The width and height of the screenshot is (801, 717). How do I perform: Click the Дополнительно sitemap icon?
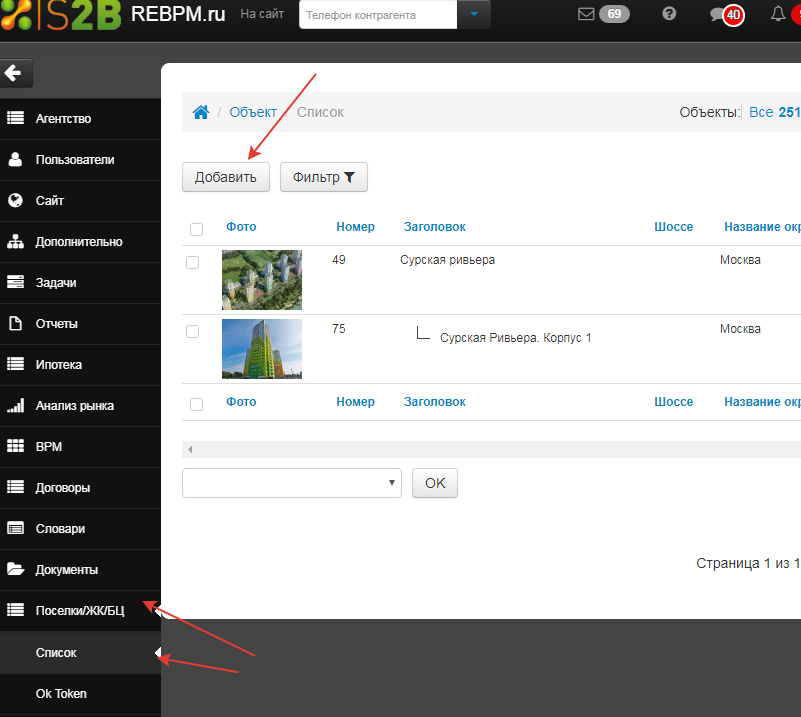(15, 241)
